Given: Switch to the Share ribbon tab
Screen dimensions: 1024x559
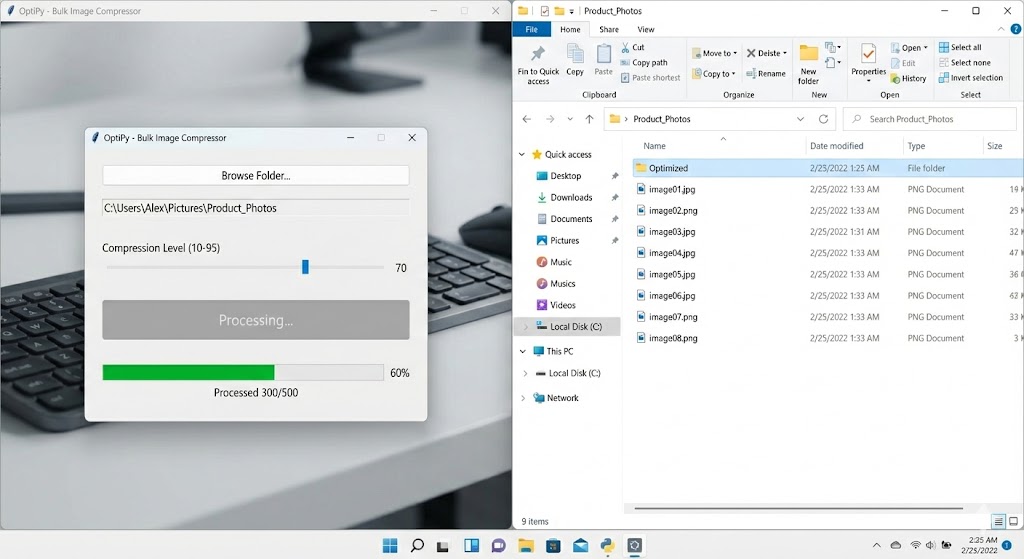Looking at the screenshot, I should pos(609,29).
